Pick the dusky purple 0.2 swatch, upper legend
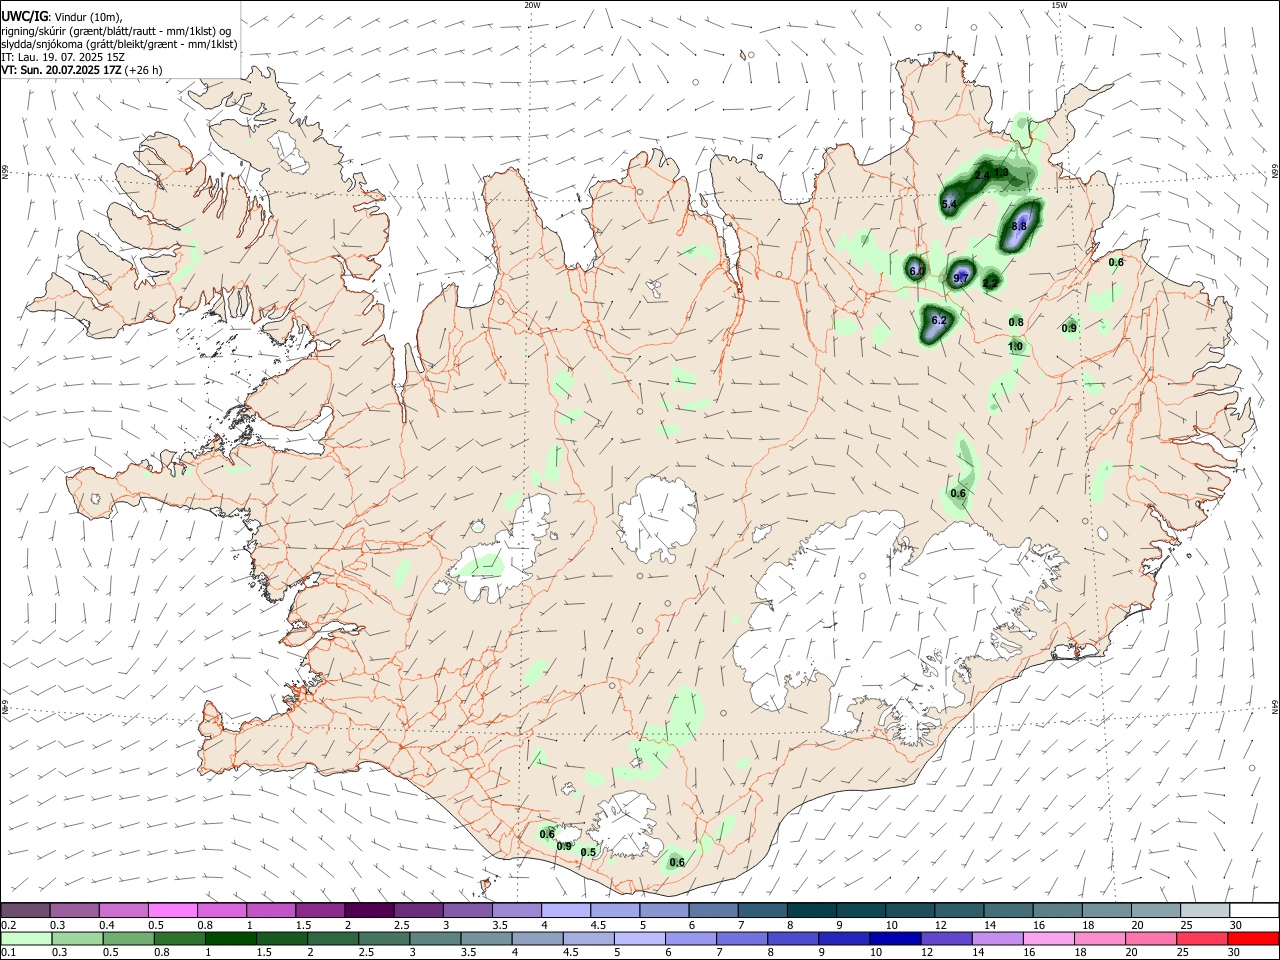 coord(25,910)
